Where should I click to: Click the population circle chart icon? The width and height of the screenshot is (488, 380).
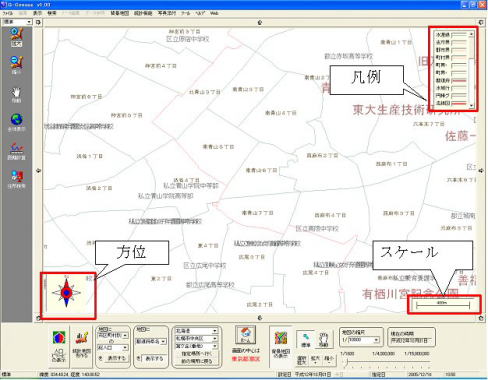click(x=59, y=337)
